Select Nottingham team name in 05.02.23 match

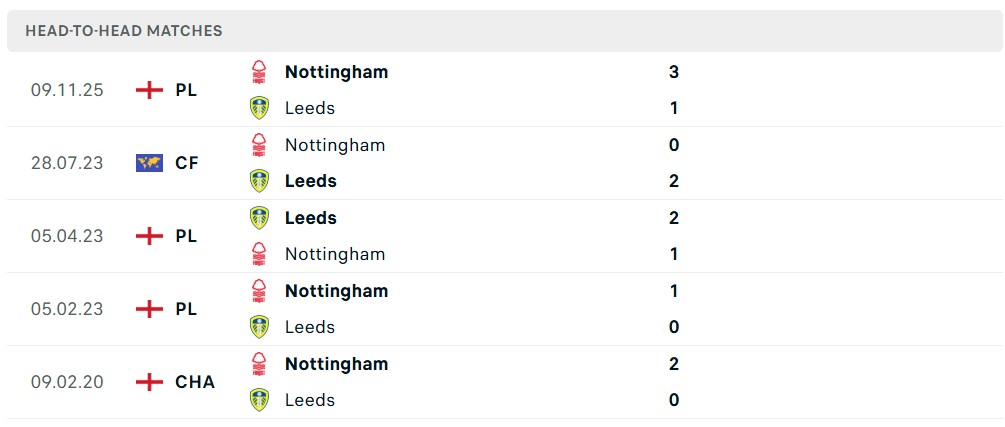[336, 291]
